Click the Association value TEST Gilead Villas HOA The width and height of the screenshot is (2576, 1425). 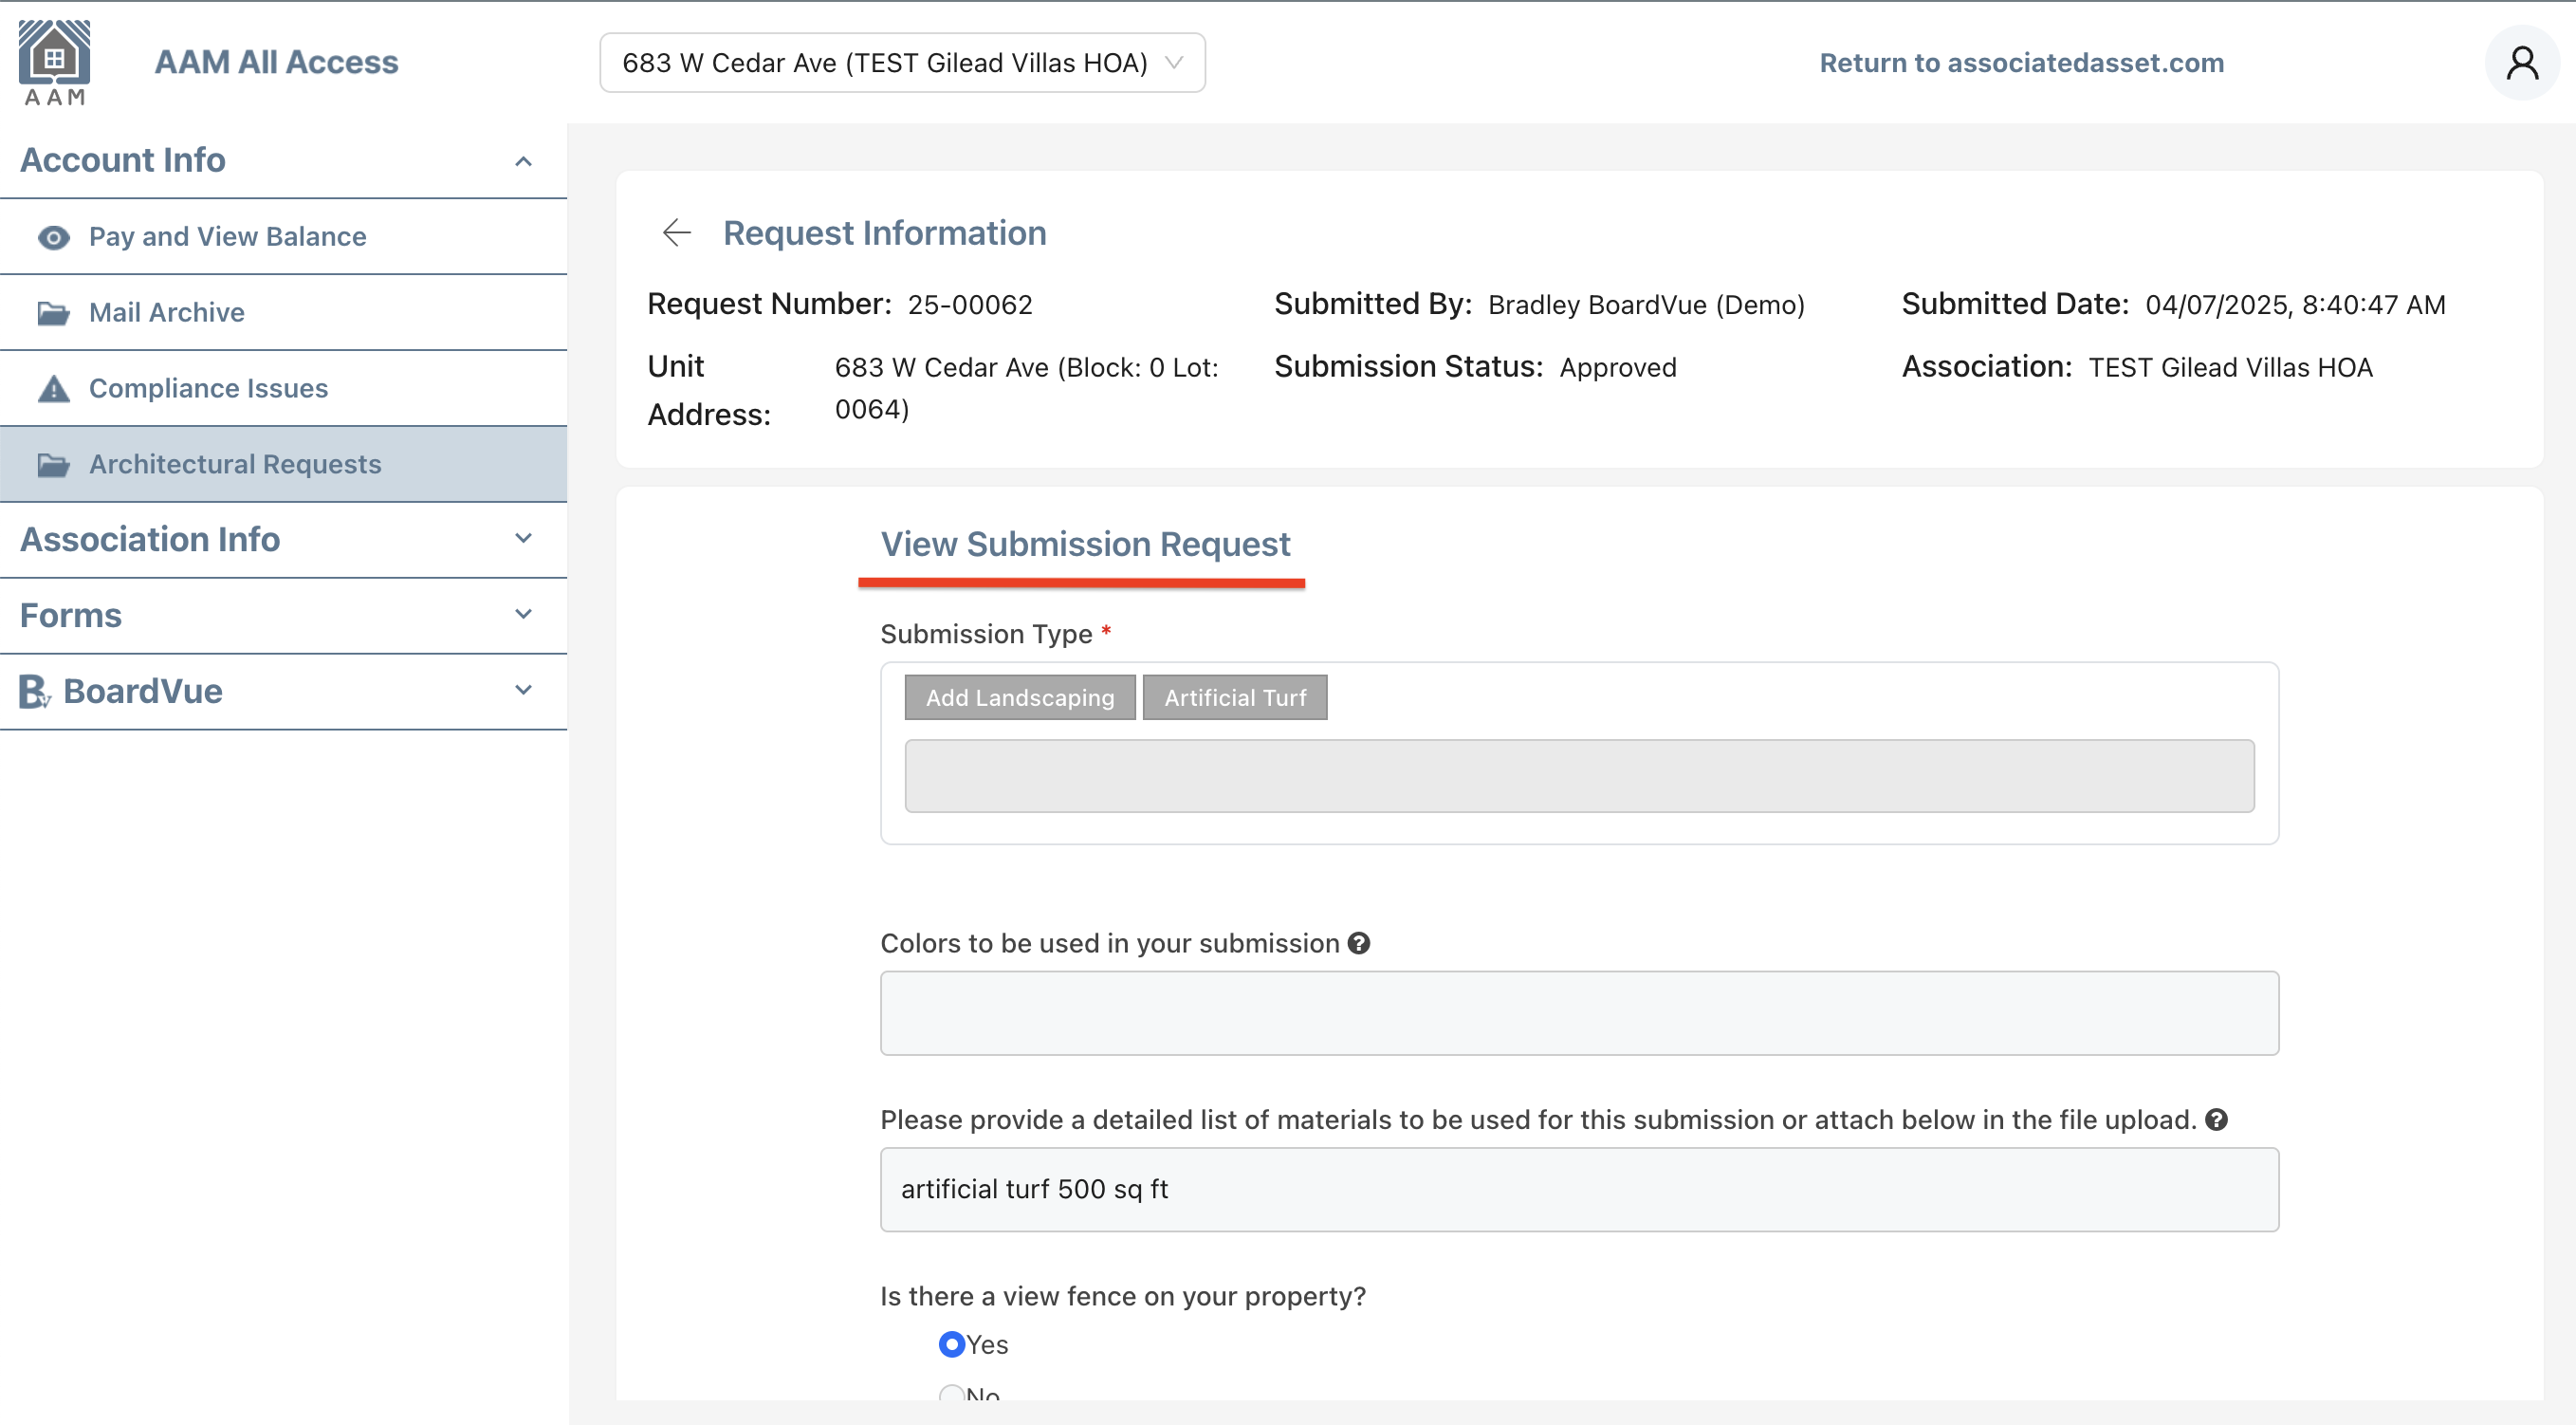(x=2229, y=368)
